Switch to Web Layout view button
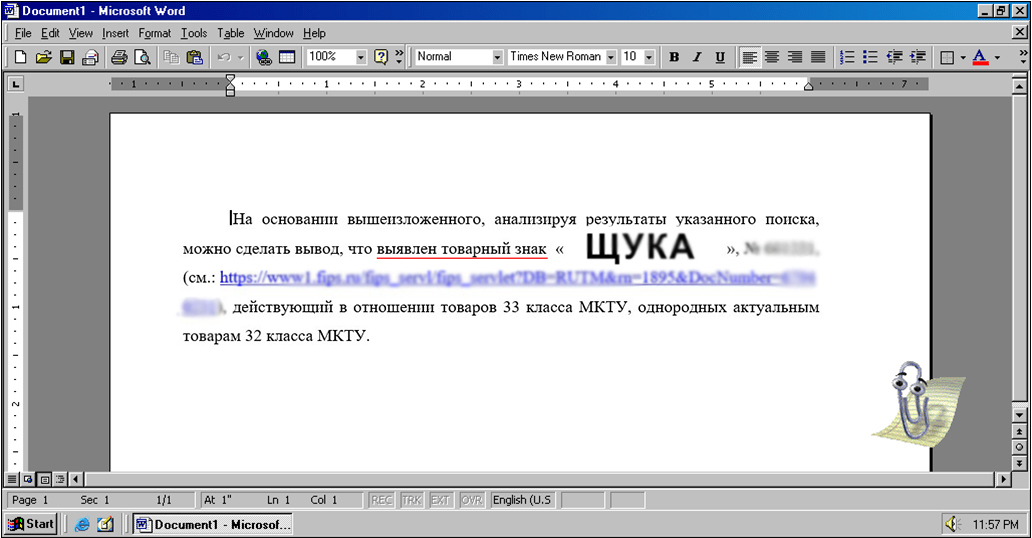1032x538 pixels. tap(28, 479)
